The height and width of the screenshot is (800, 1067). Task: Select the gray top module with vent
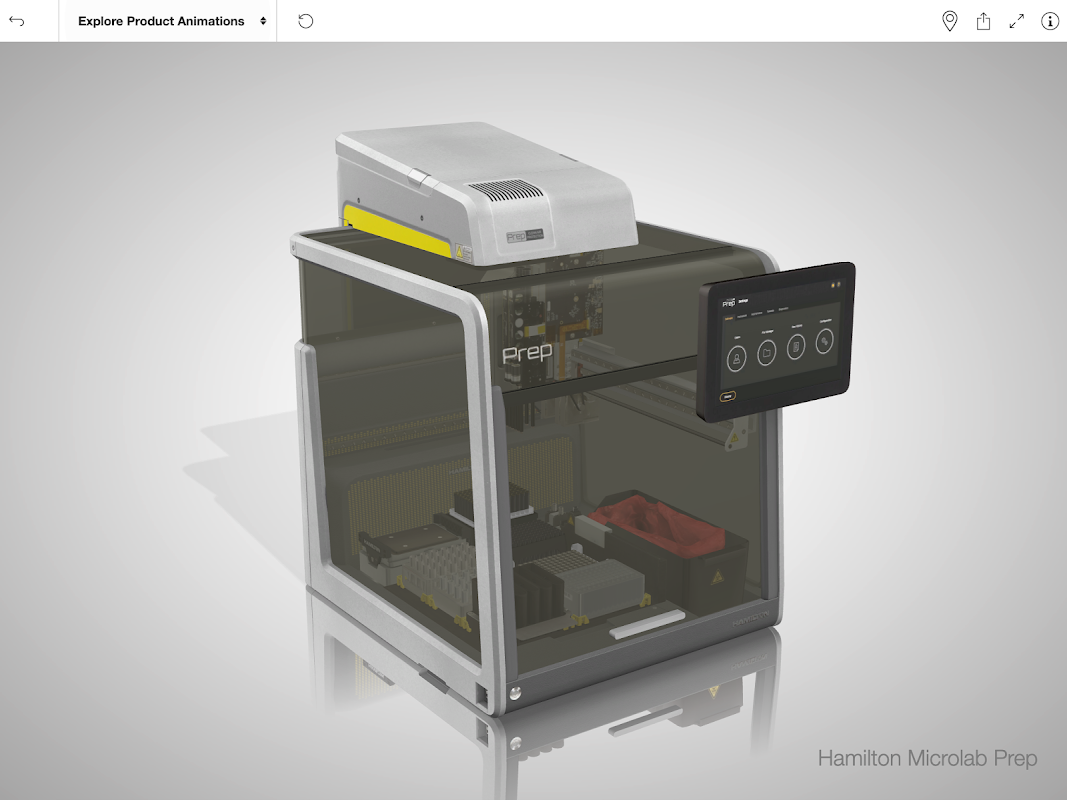487,194
